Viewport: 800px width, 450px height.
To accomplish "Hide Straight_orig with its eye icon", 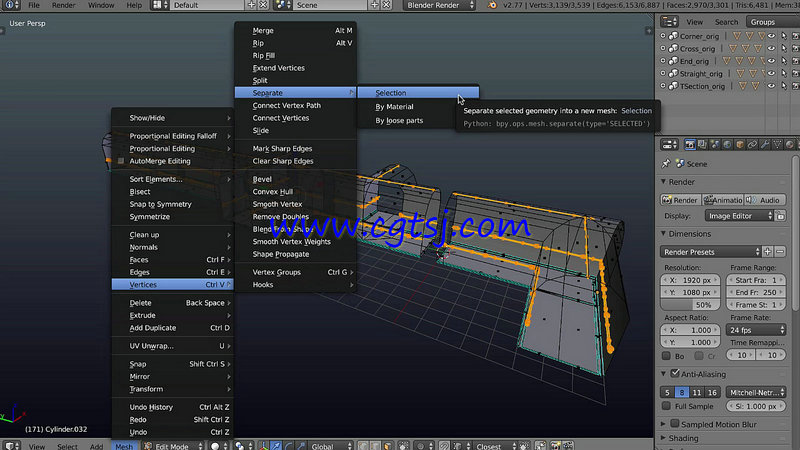I will pyautogui.click(x=771, y=73).
